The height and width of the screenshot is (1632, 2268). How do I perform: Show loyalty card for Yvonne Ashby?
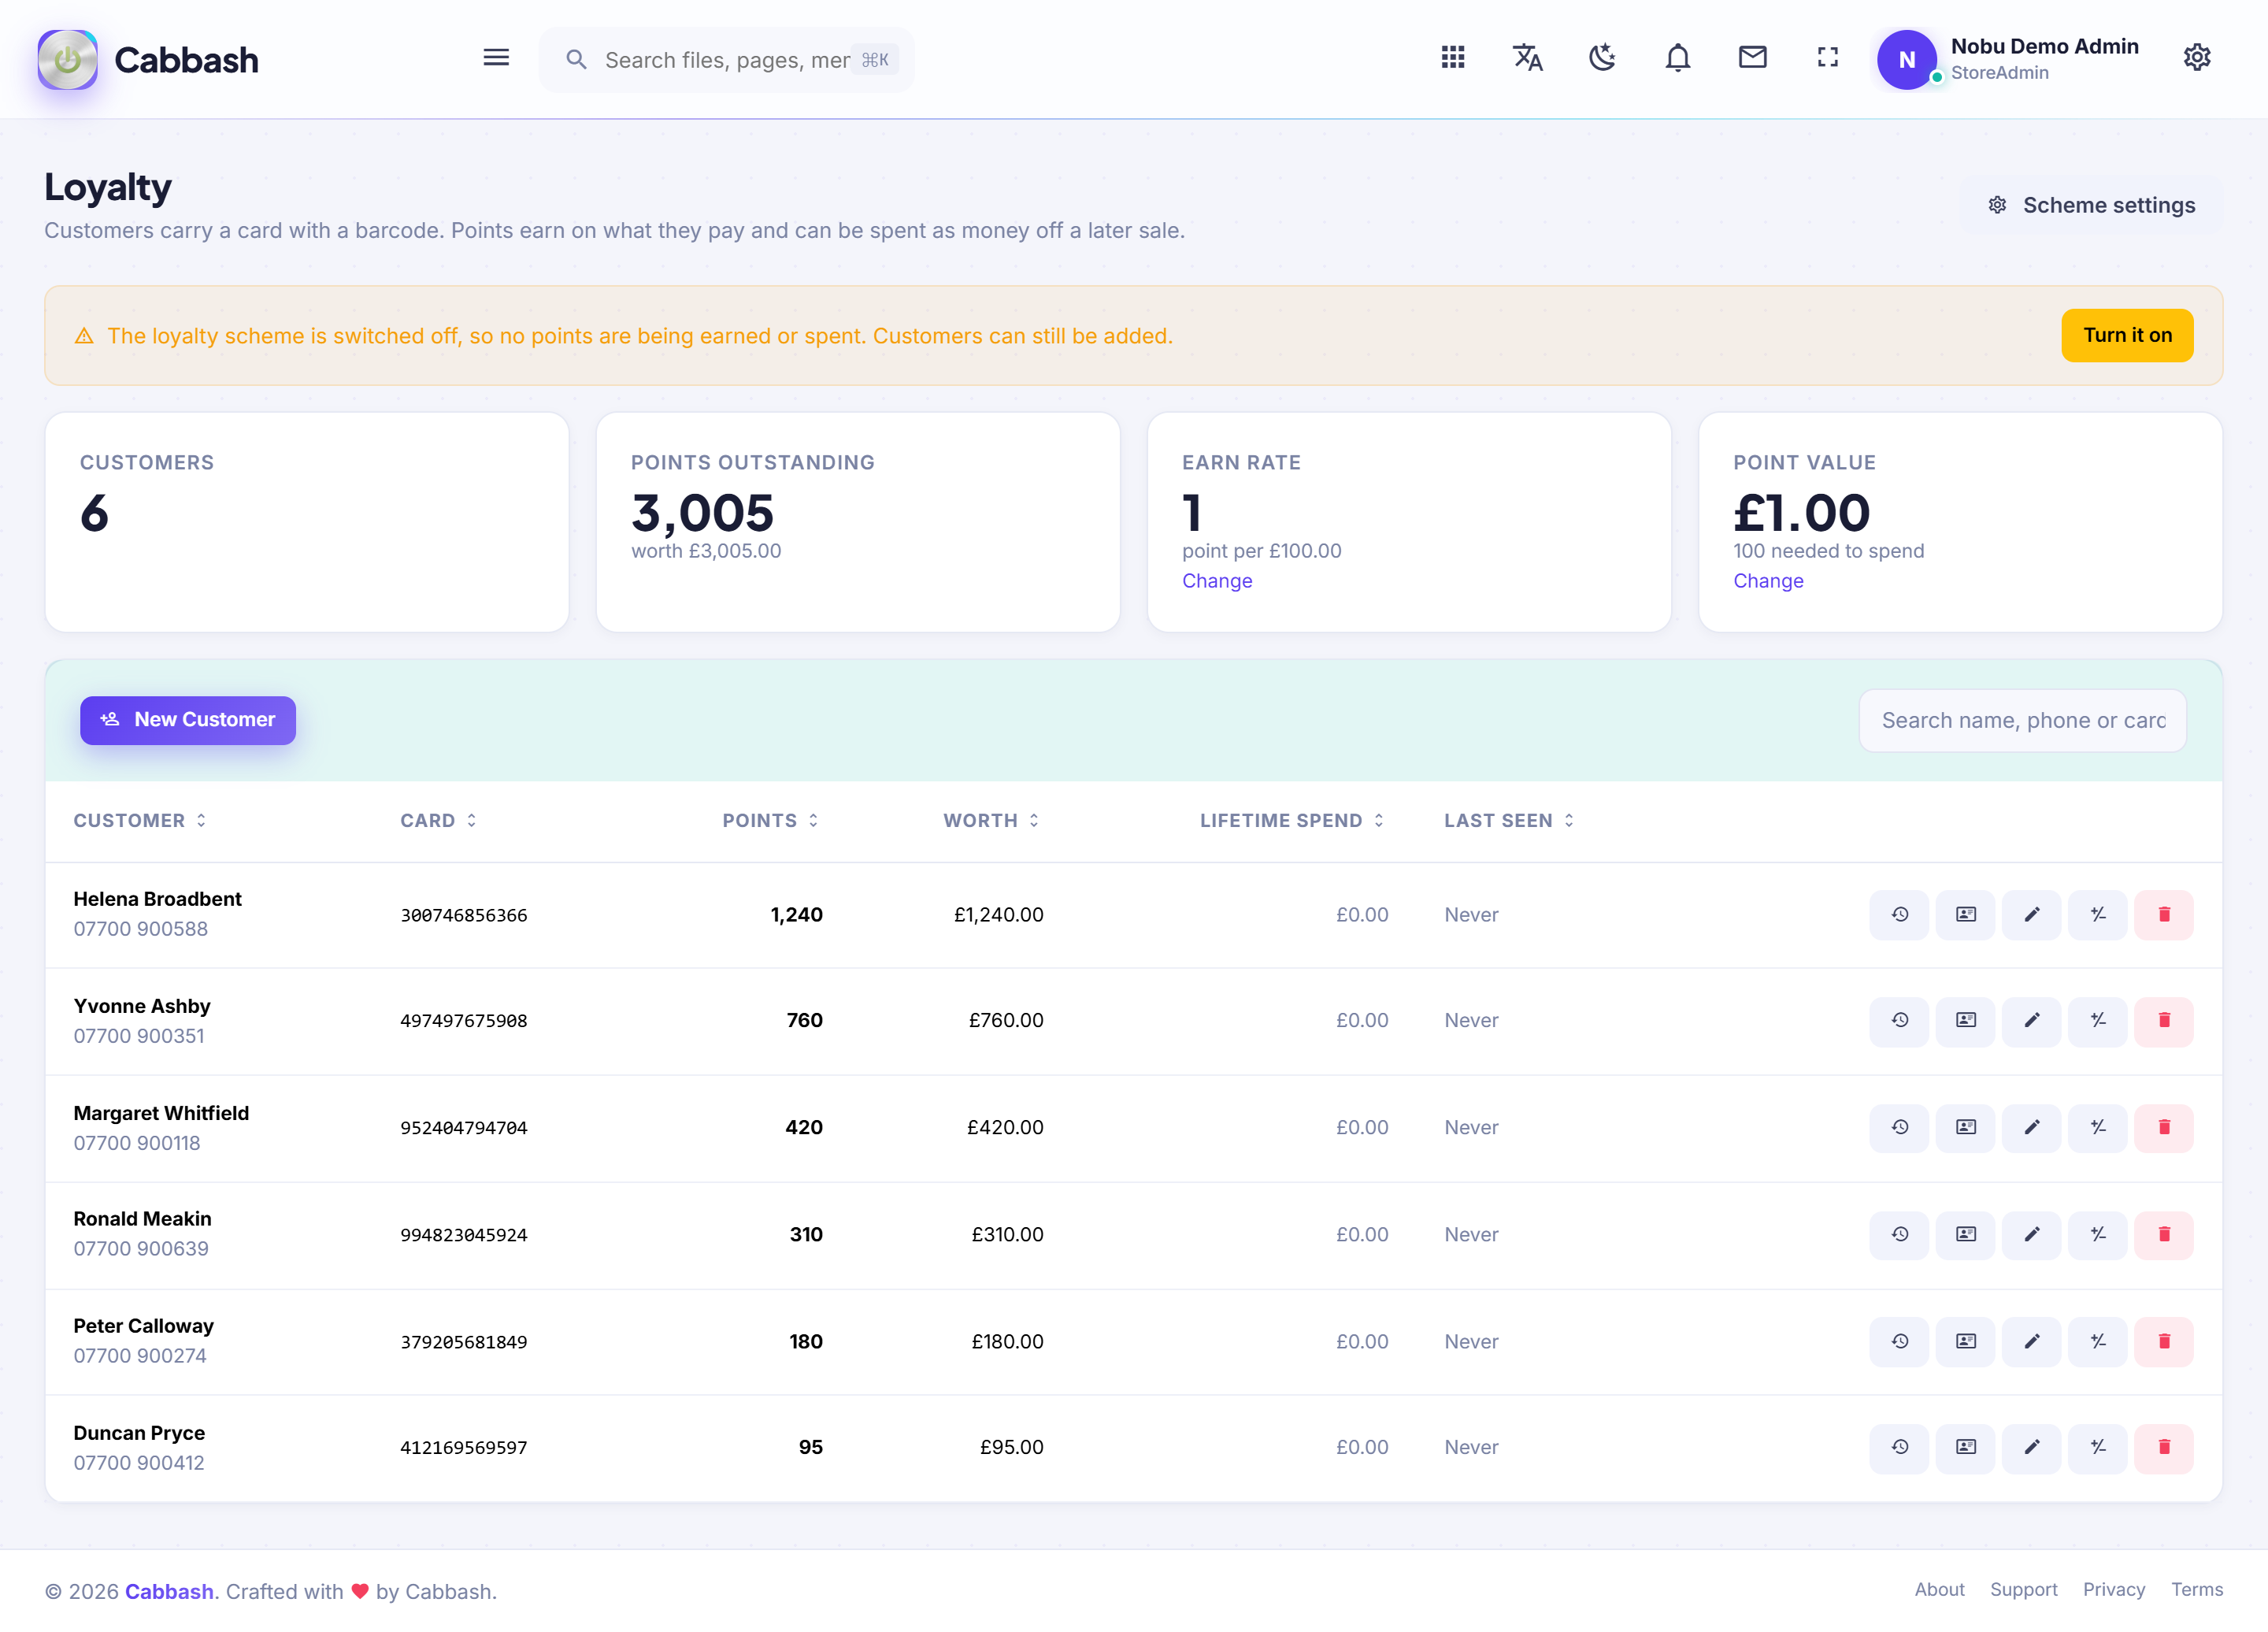pos(1965,1021)
